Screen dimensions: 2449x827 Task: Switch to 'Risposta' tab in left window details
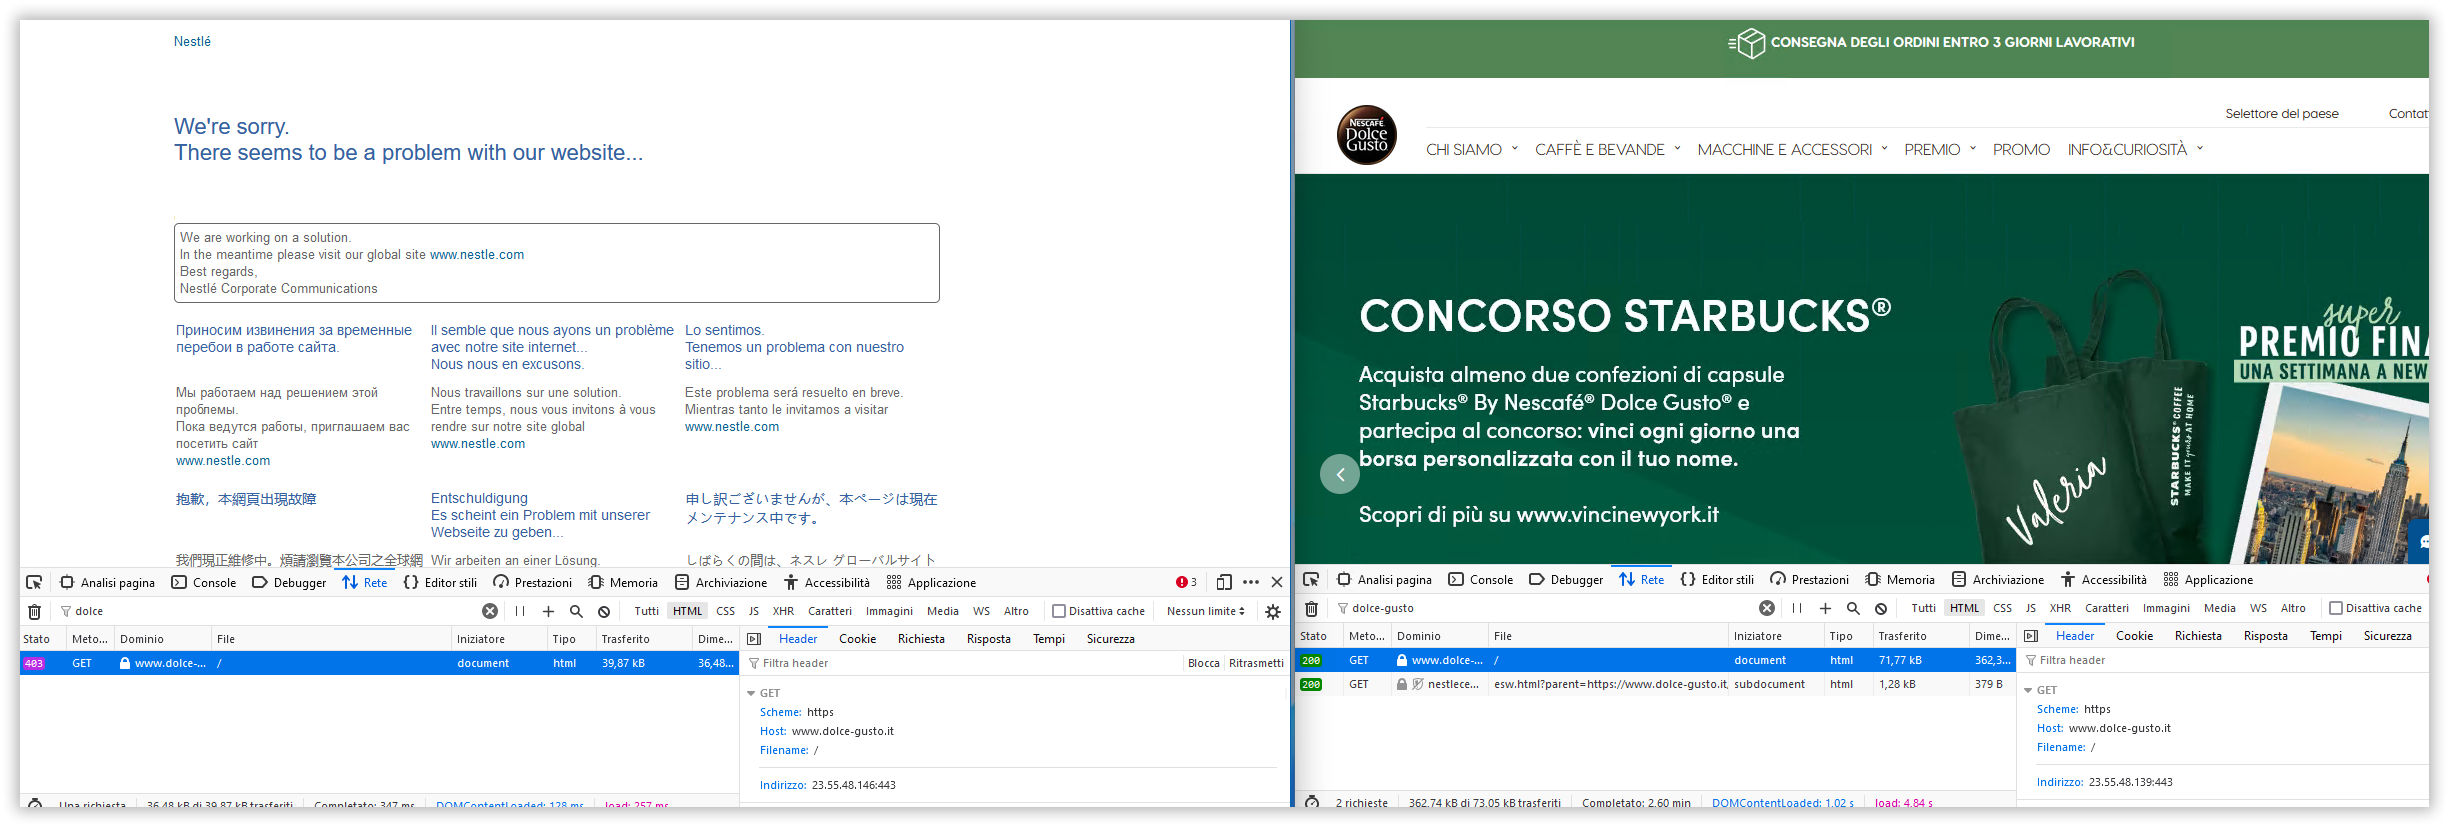pos(988,639)
